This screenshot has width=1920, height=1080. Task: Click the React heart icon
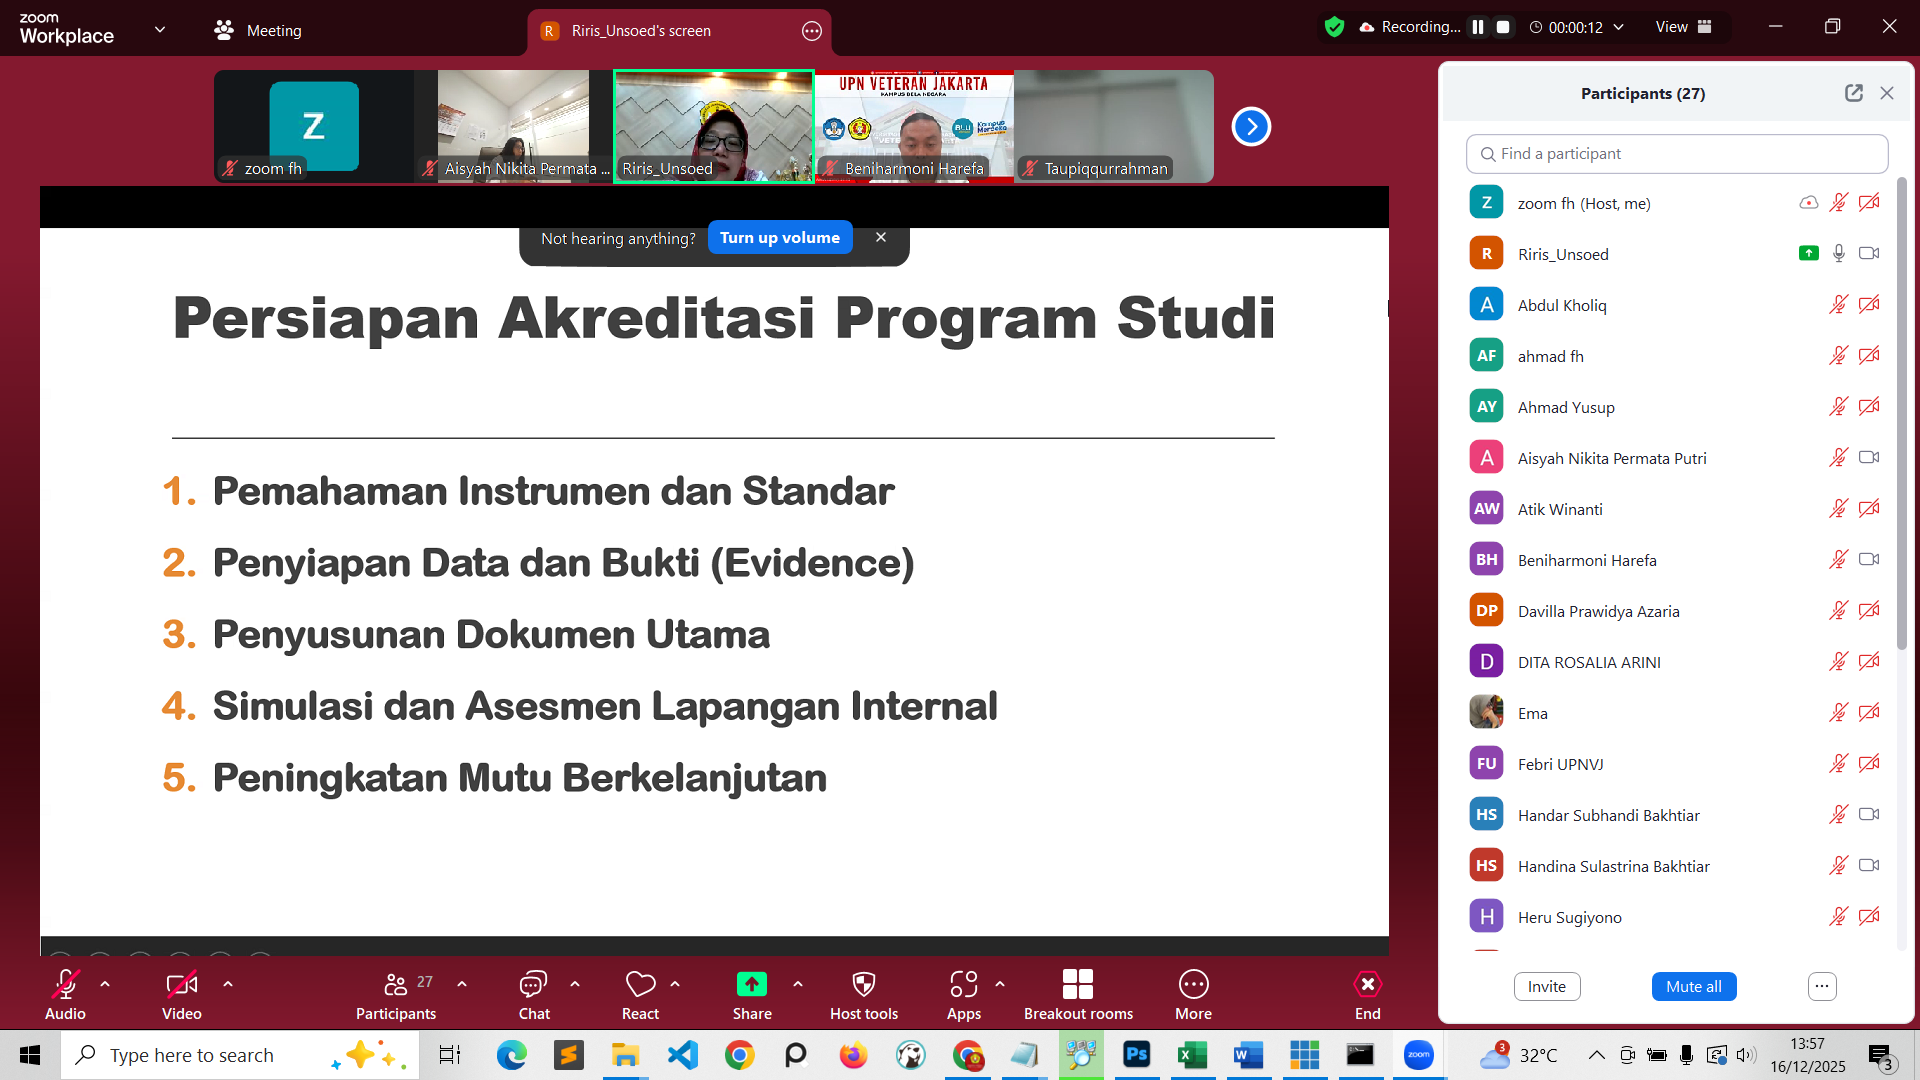tap(640, 984)
